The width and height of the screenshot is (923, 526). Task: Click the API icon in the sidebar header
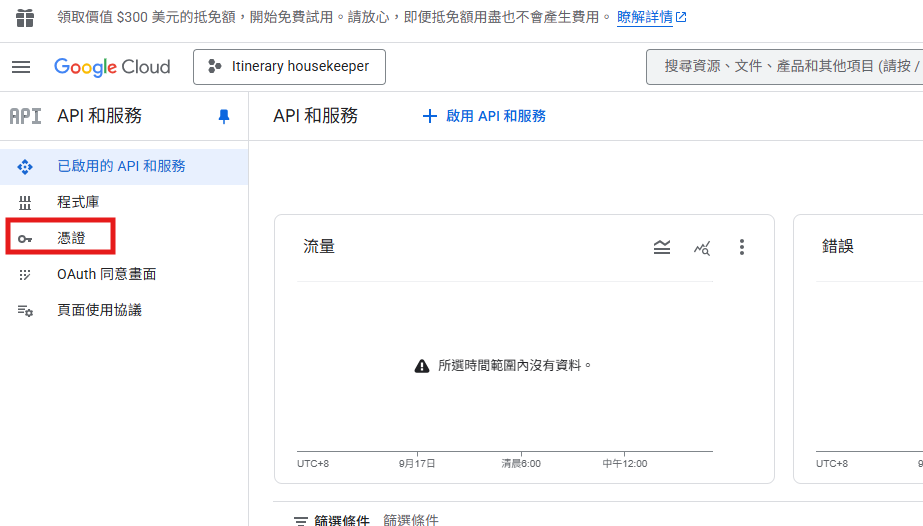tap(25, 116)
